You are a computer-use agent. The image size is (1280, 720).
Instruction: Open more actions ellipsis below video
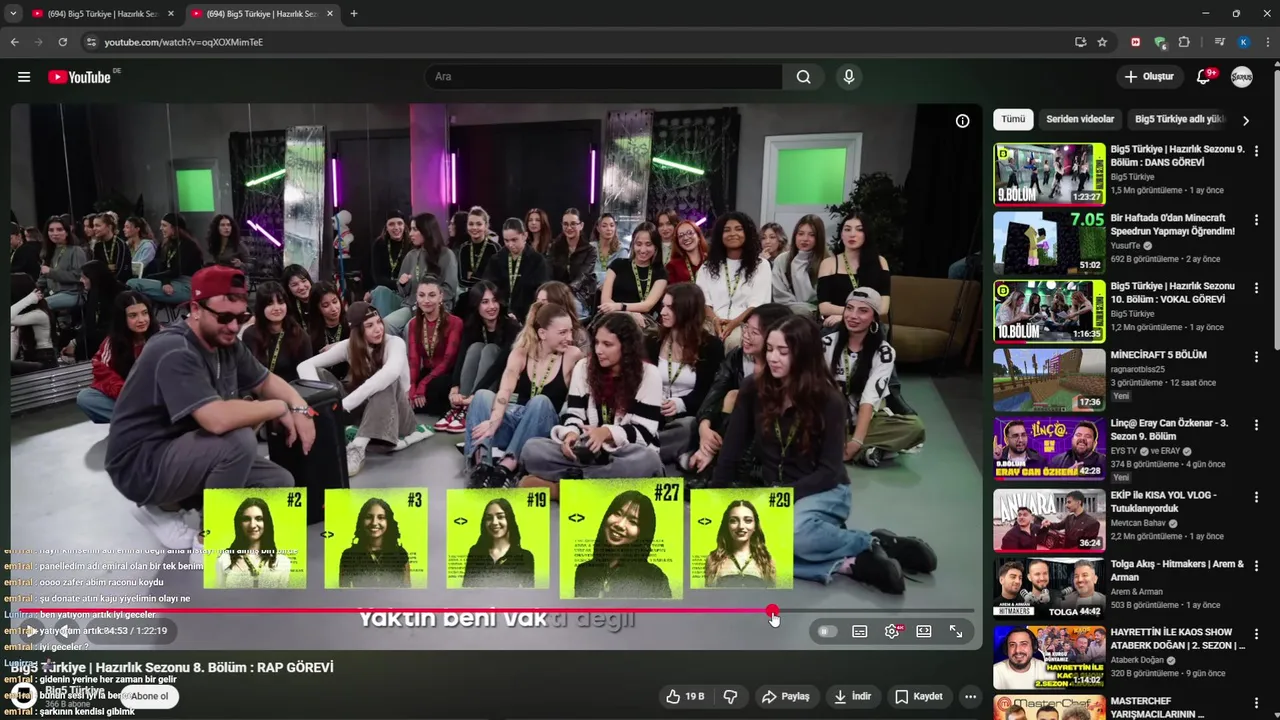tap(970, 696)
